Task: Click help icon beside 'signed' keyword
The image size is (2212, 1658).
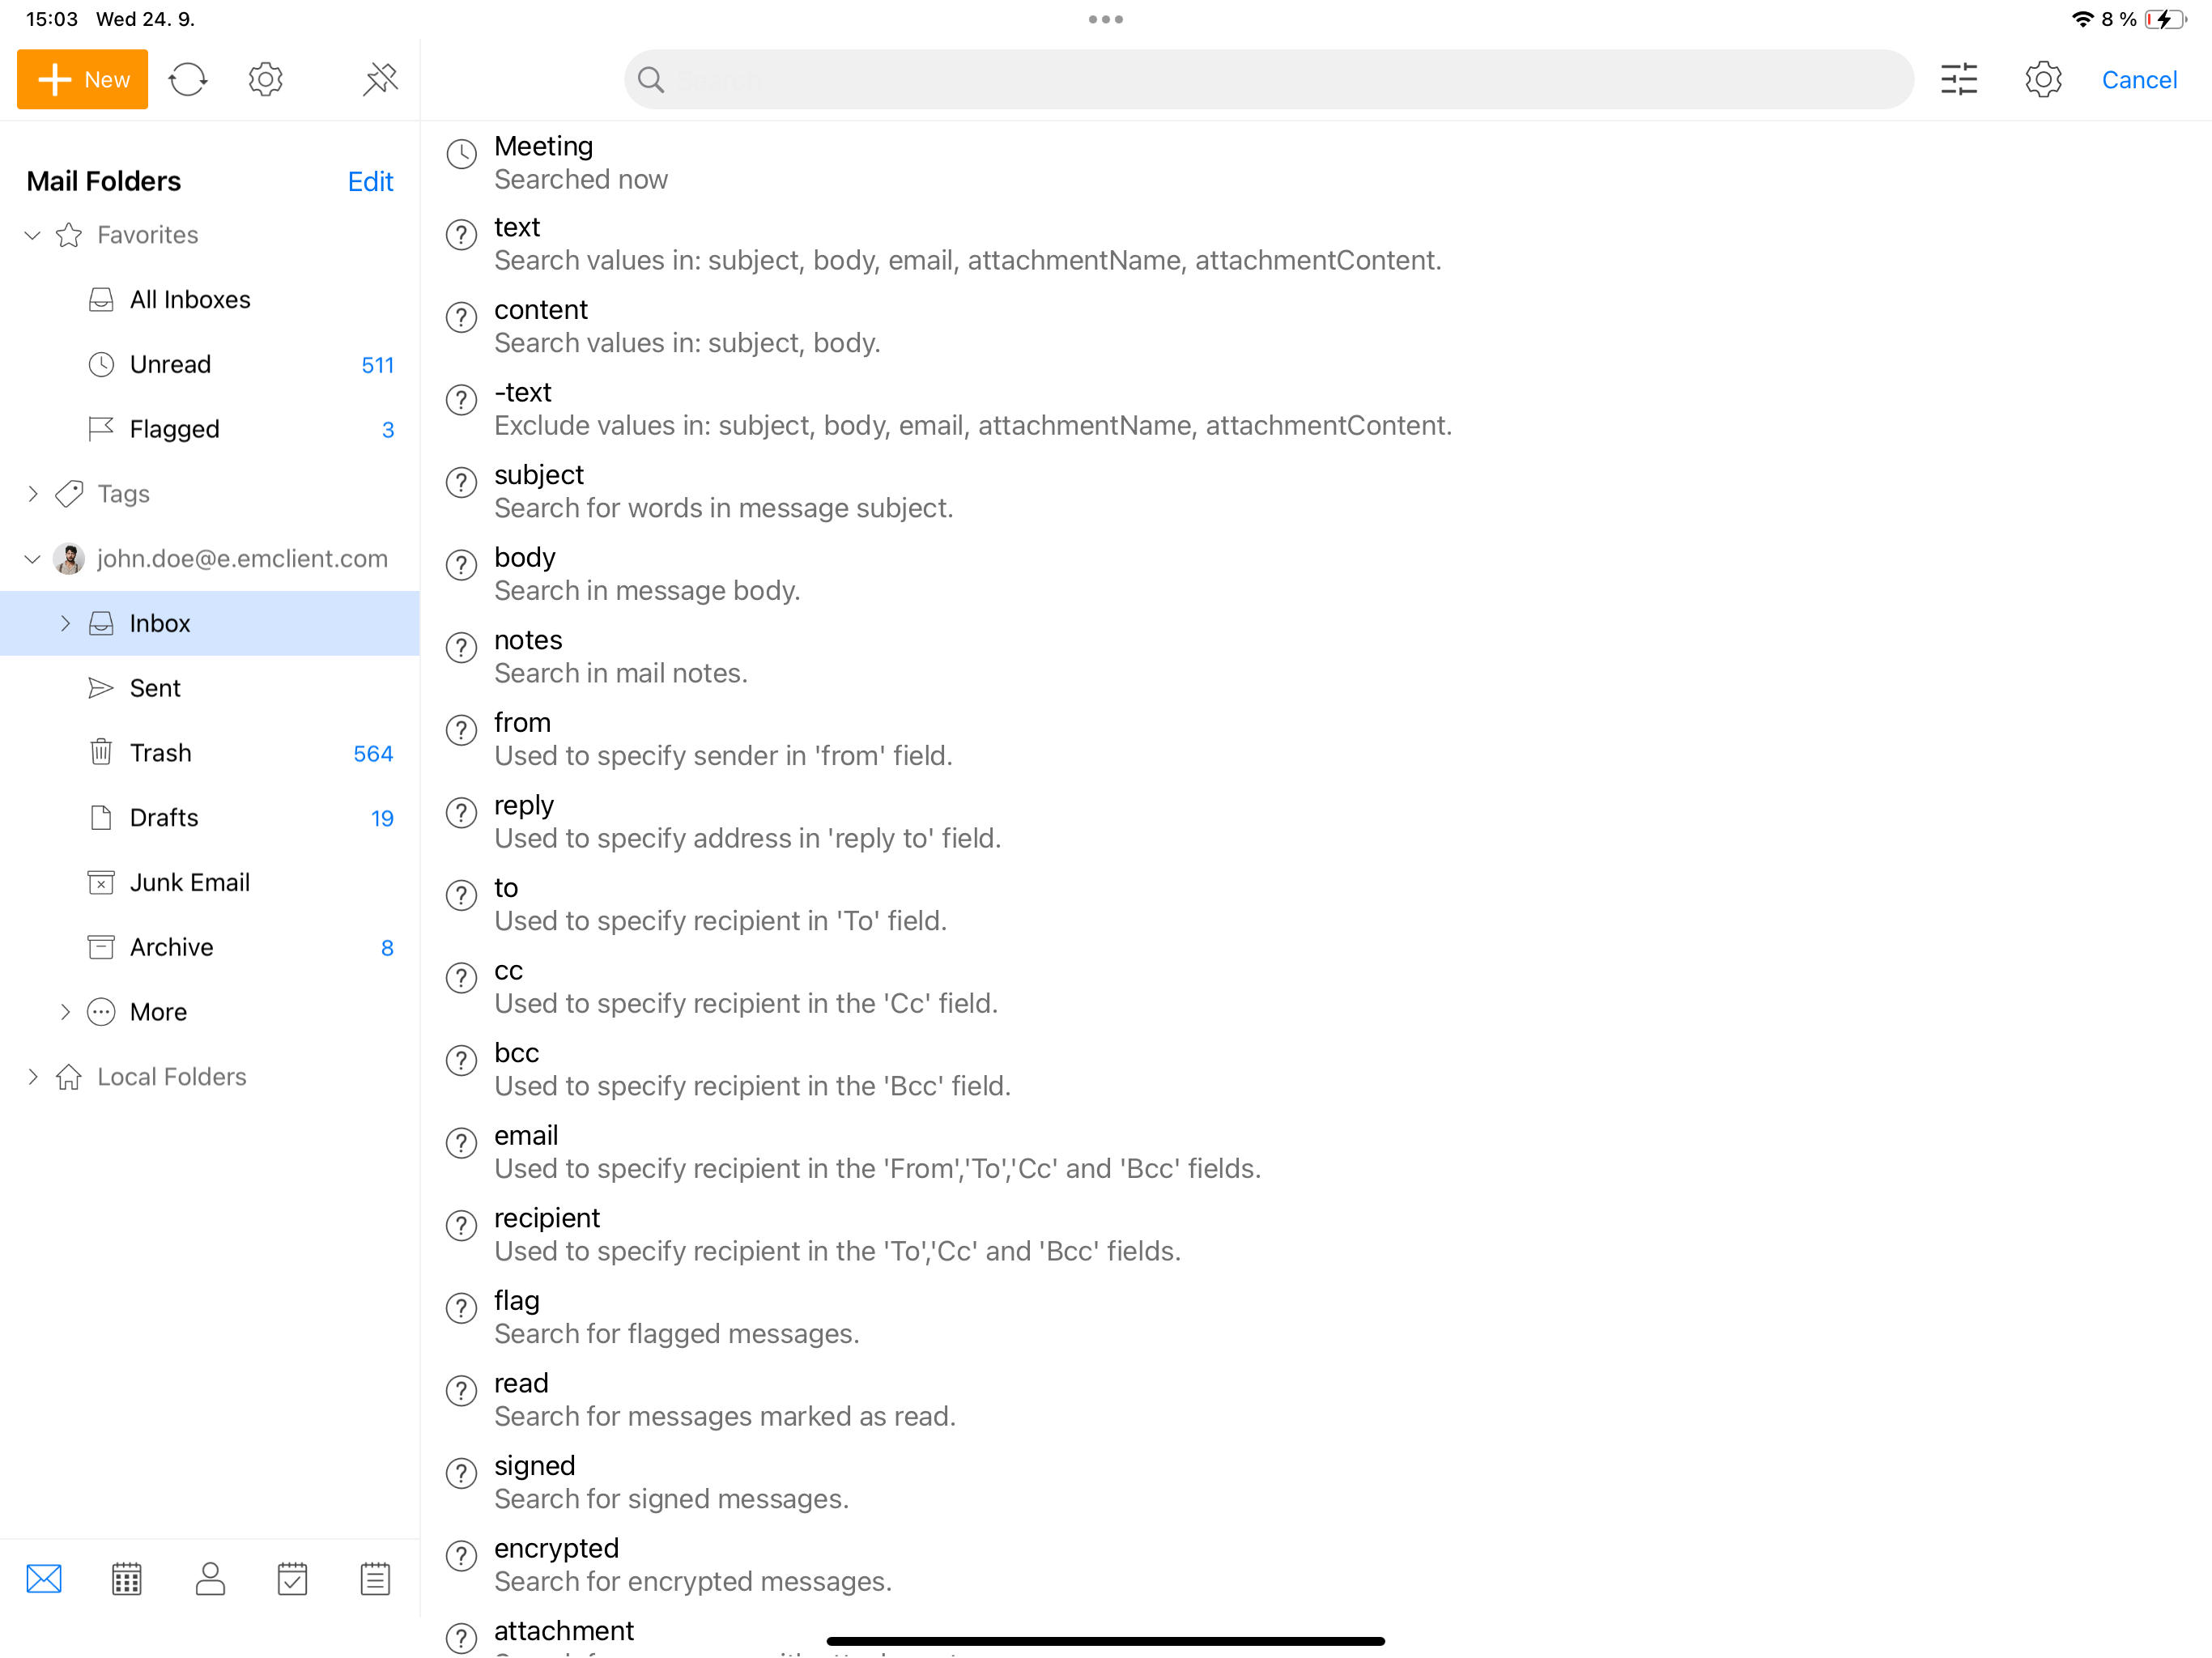Action: [x=461, y=1473]
